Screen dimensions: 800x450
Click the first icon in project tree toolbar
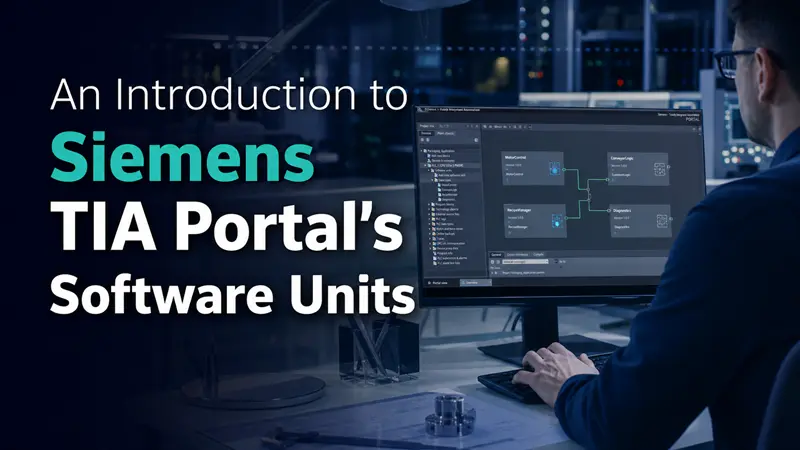422,140
